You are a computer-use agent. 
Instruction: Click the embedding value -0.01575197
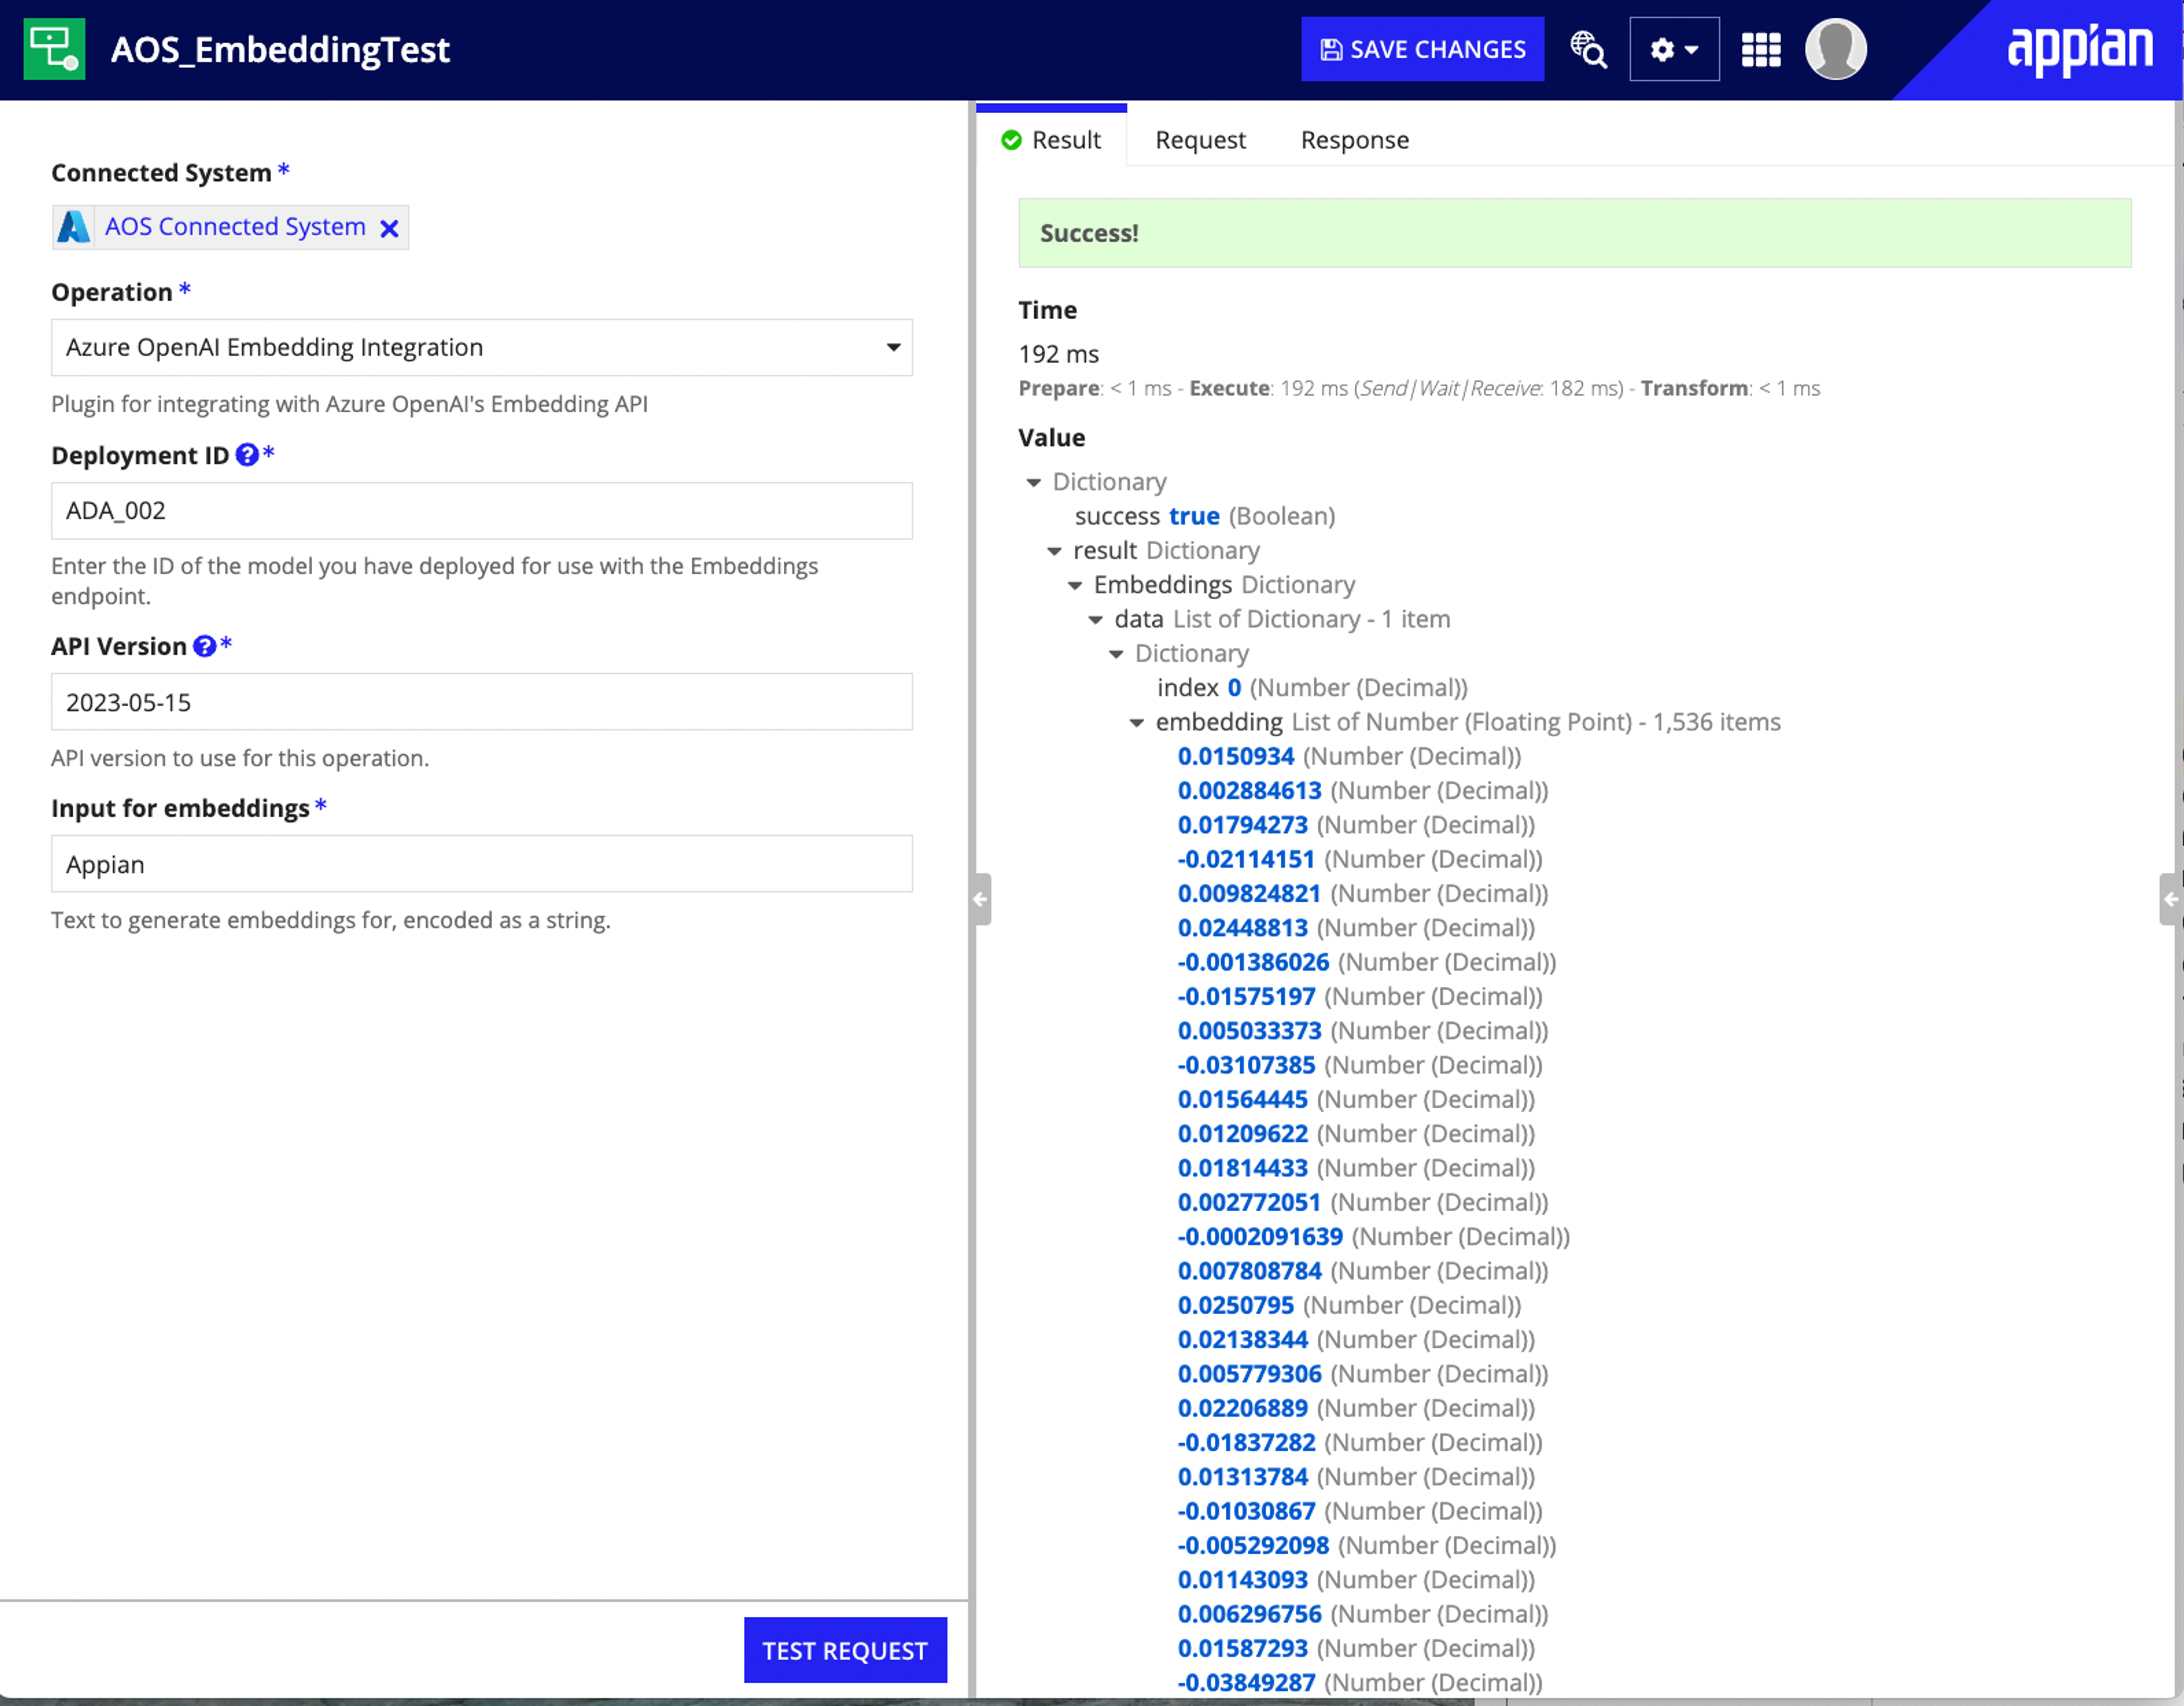tap(1246, 997)
